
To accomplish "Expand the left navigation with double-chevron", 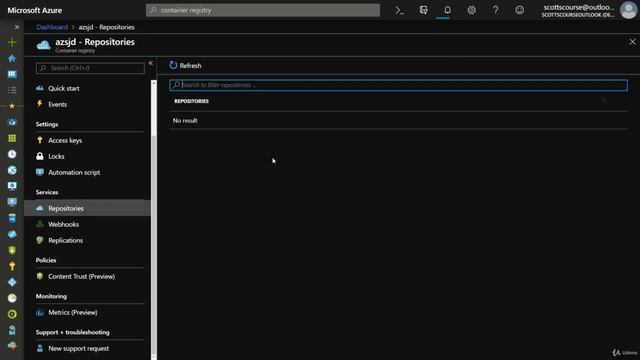I will click(17, 27).
